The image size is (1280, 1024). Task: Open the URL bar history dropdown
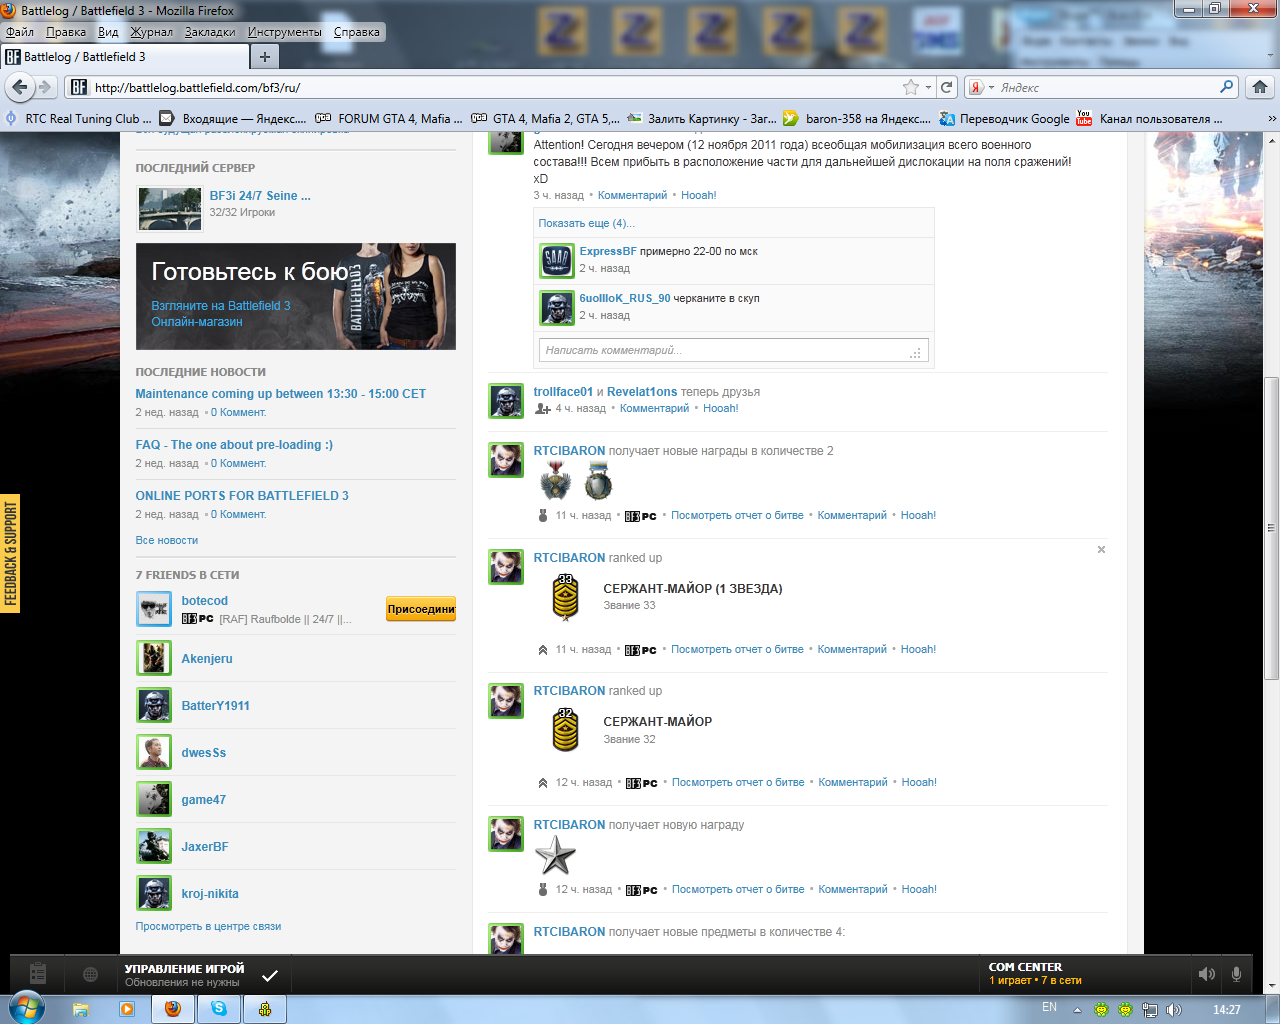click(x=928, y=87)
